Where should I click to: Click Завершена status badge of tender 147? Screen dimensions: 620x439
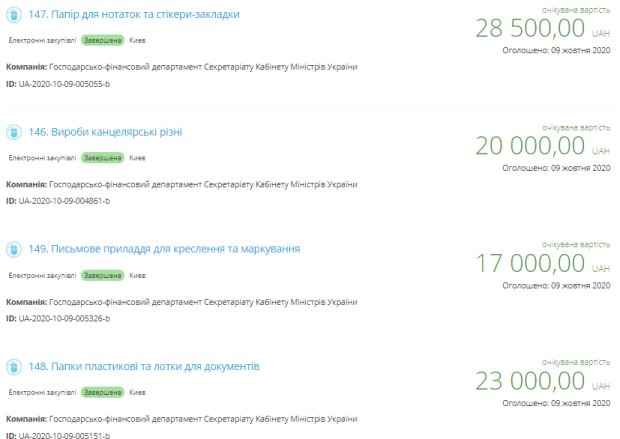103,41
